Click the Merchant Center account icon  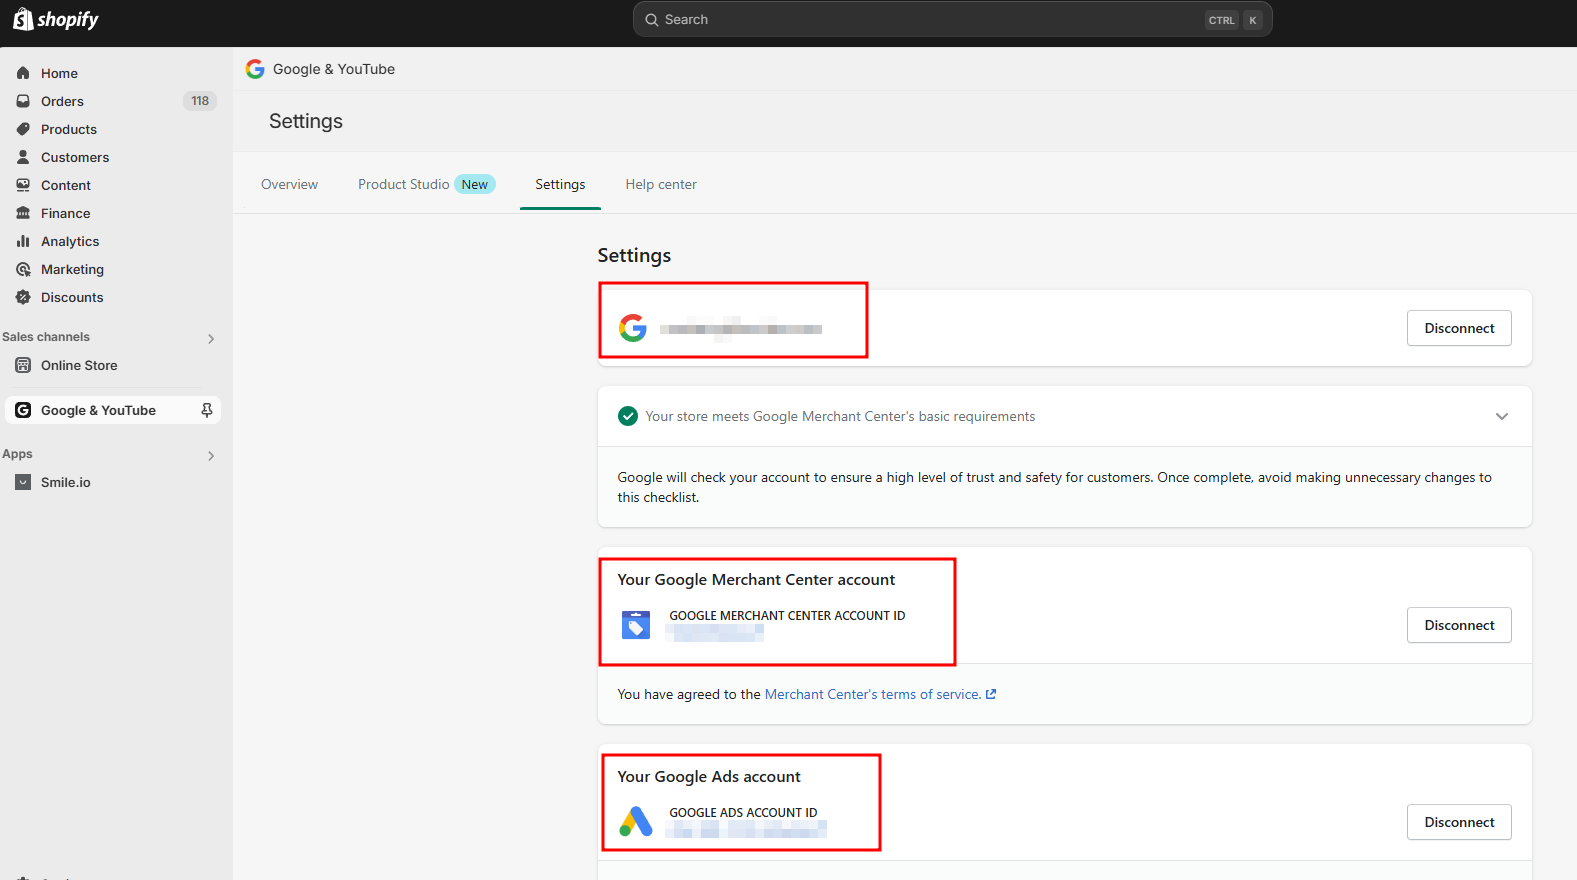click(636, 625)
